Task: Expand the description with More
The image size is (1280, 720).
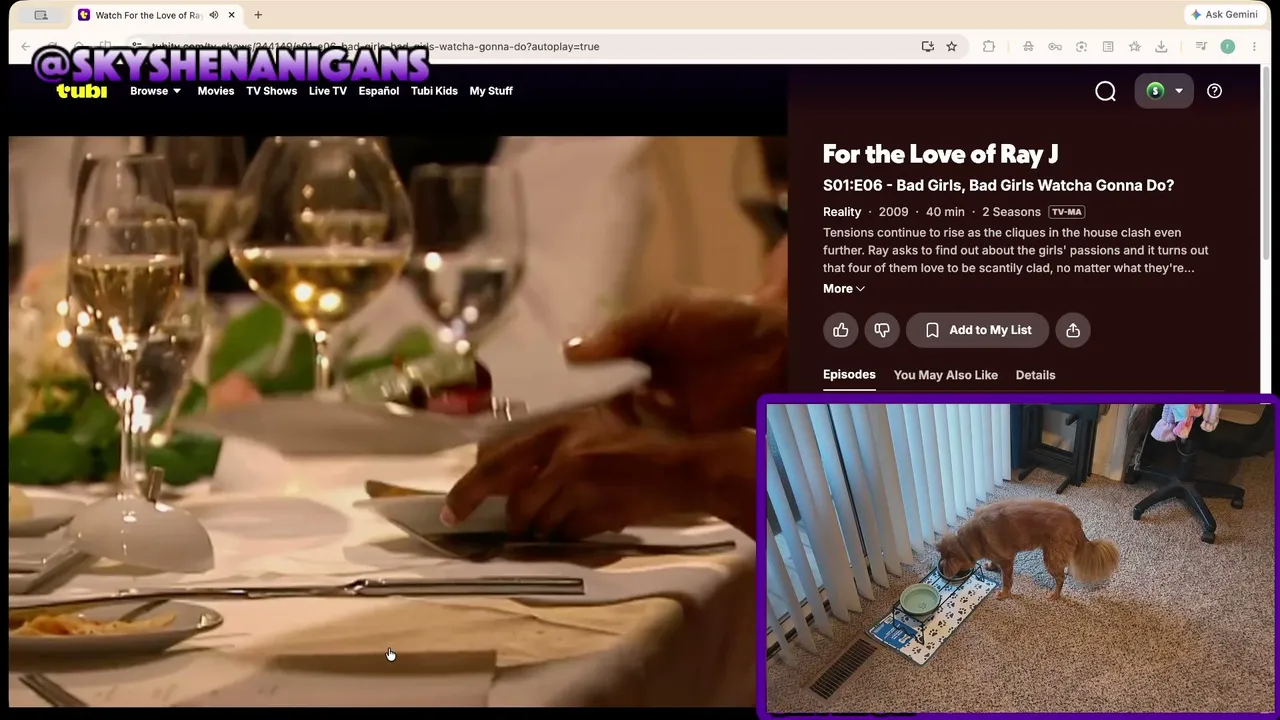Action: click(x=844, y=289)
